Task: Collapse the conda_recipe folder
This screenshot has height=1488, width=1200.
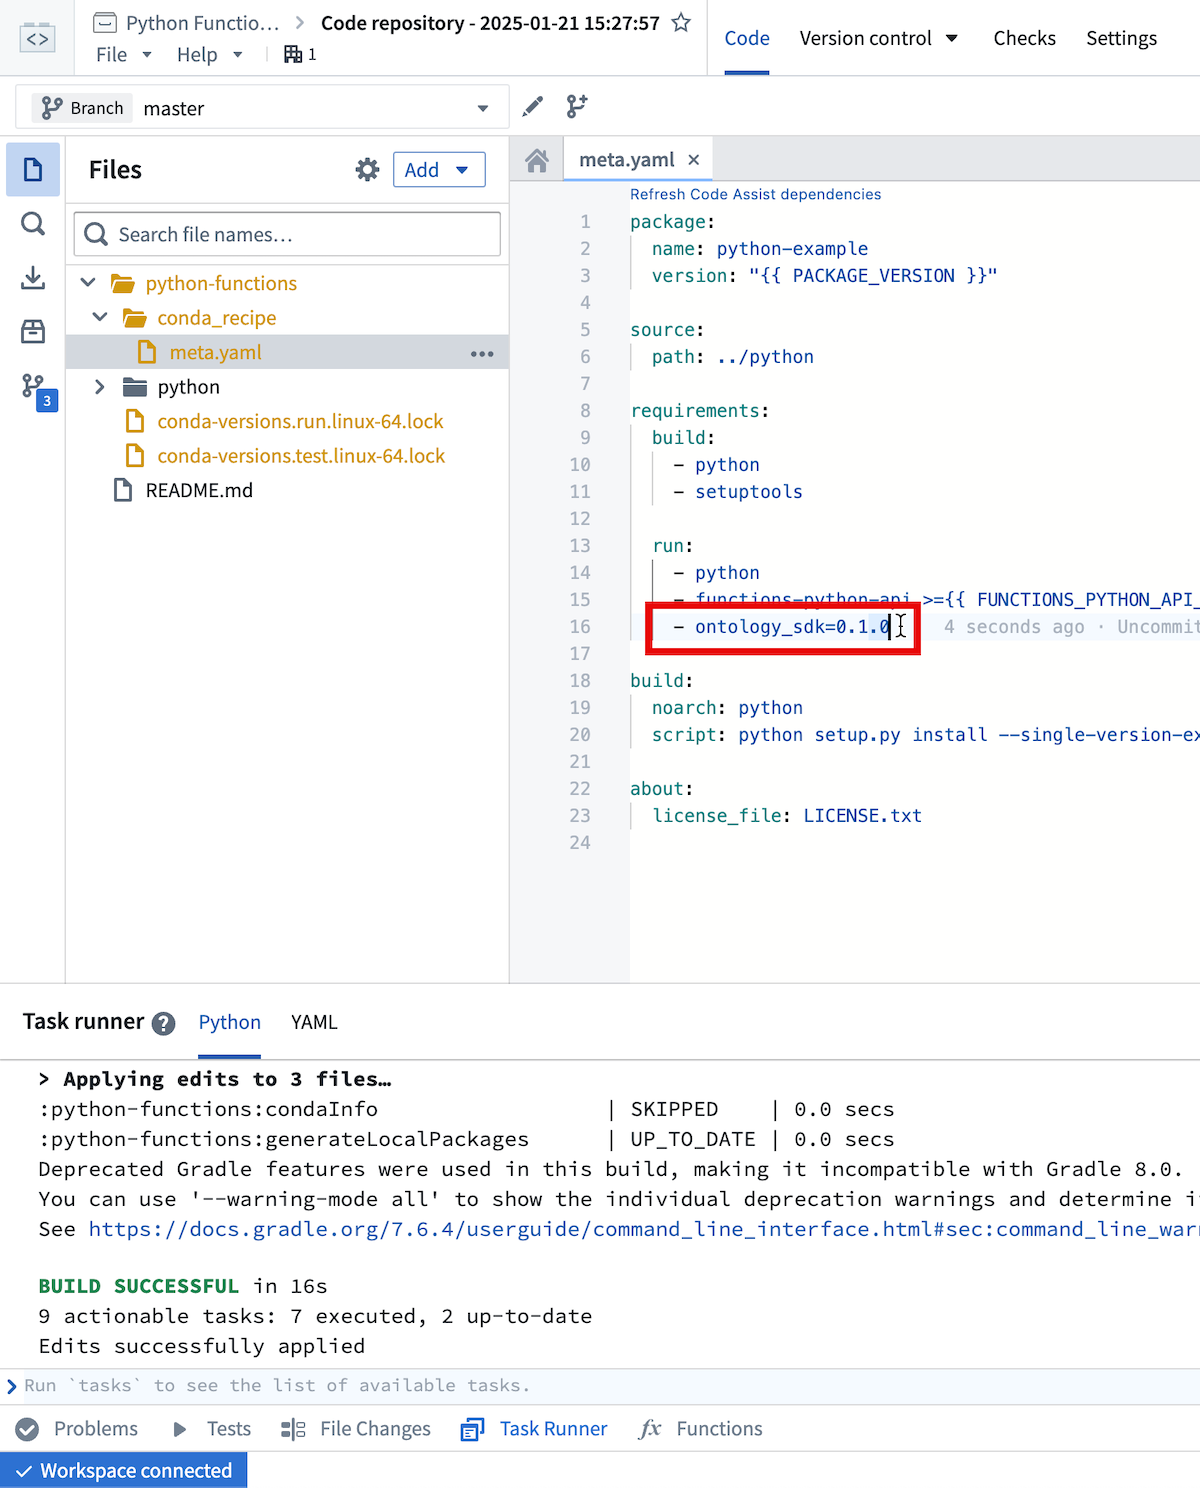Action: 100,317
